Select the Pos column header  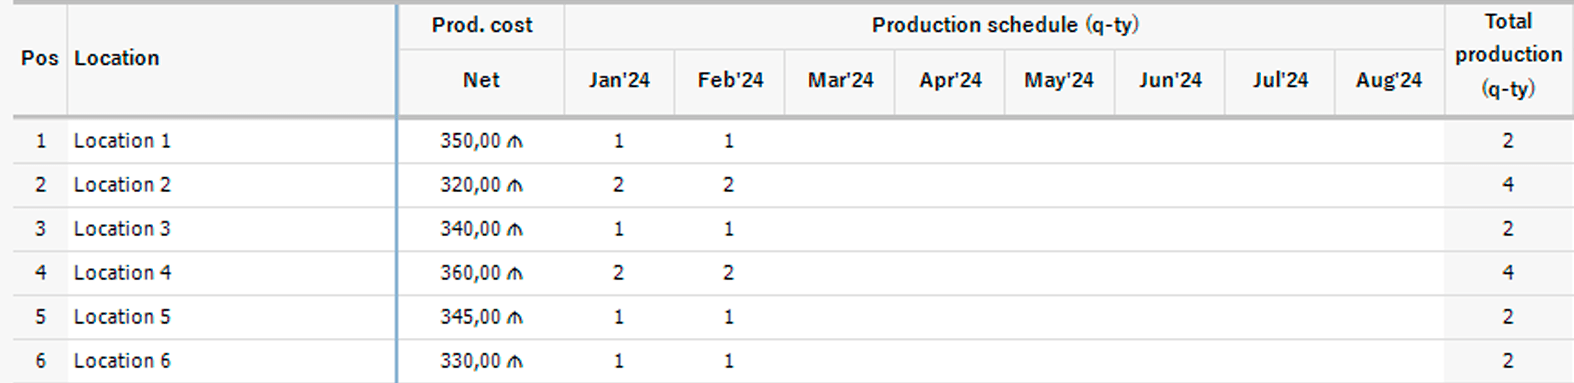pos(40,58)
